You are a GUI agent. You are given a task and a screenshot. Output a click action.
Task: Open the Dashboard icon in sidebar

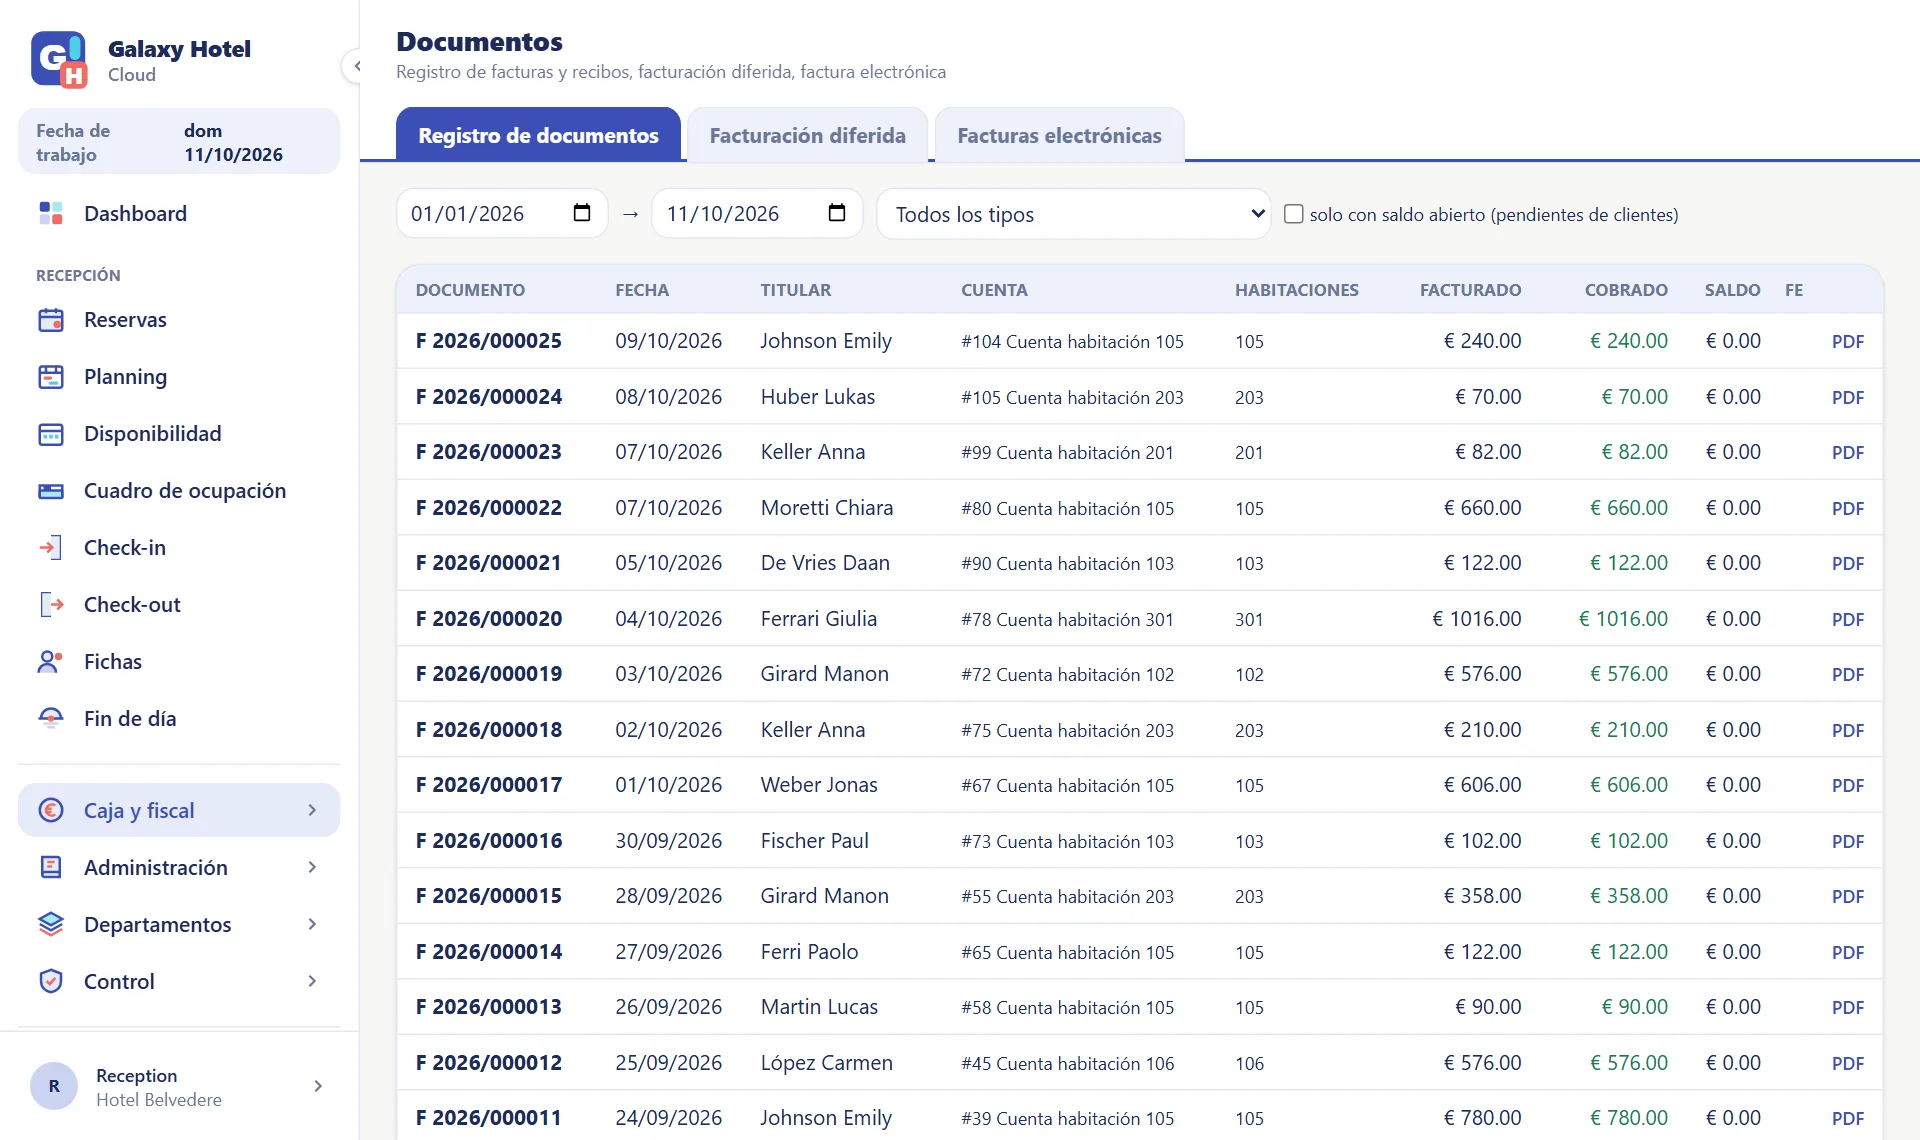[x=51, y=213]
